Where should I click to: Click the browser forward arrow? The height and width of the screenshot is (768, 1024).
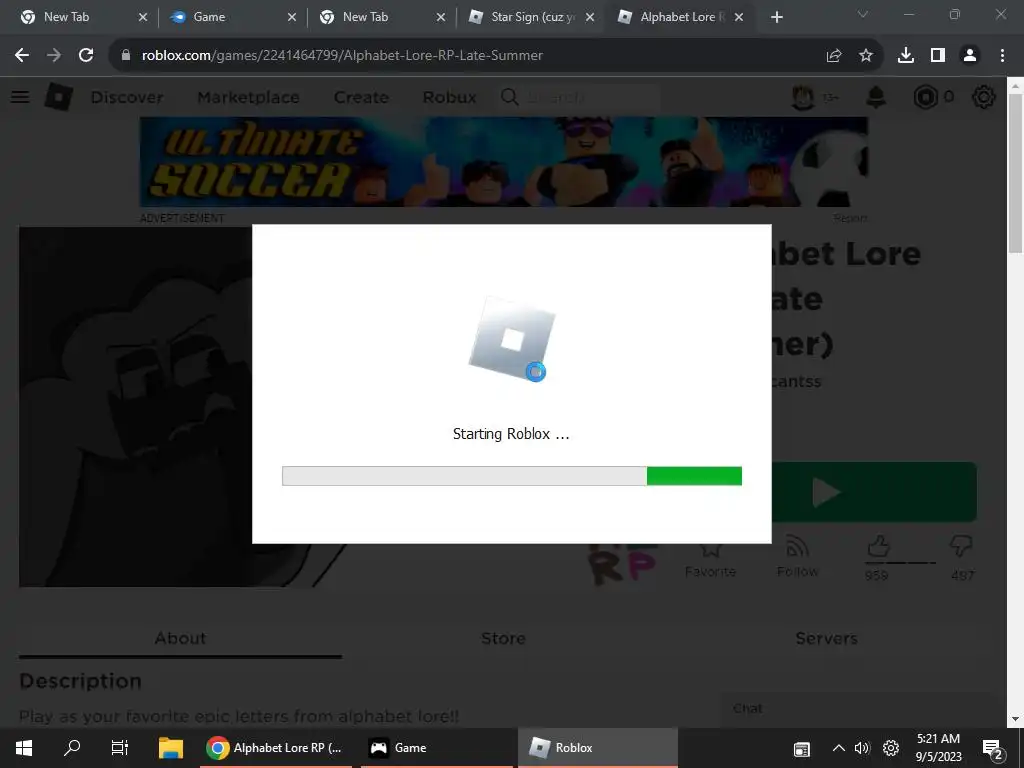tap(54, 56)
